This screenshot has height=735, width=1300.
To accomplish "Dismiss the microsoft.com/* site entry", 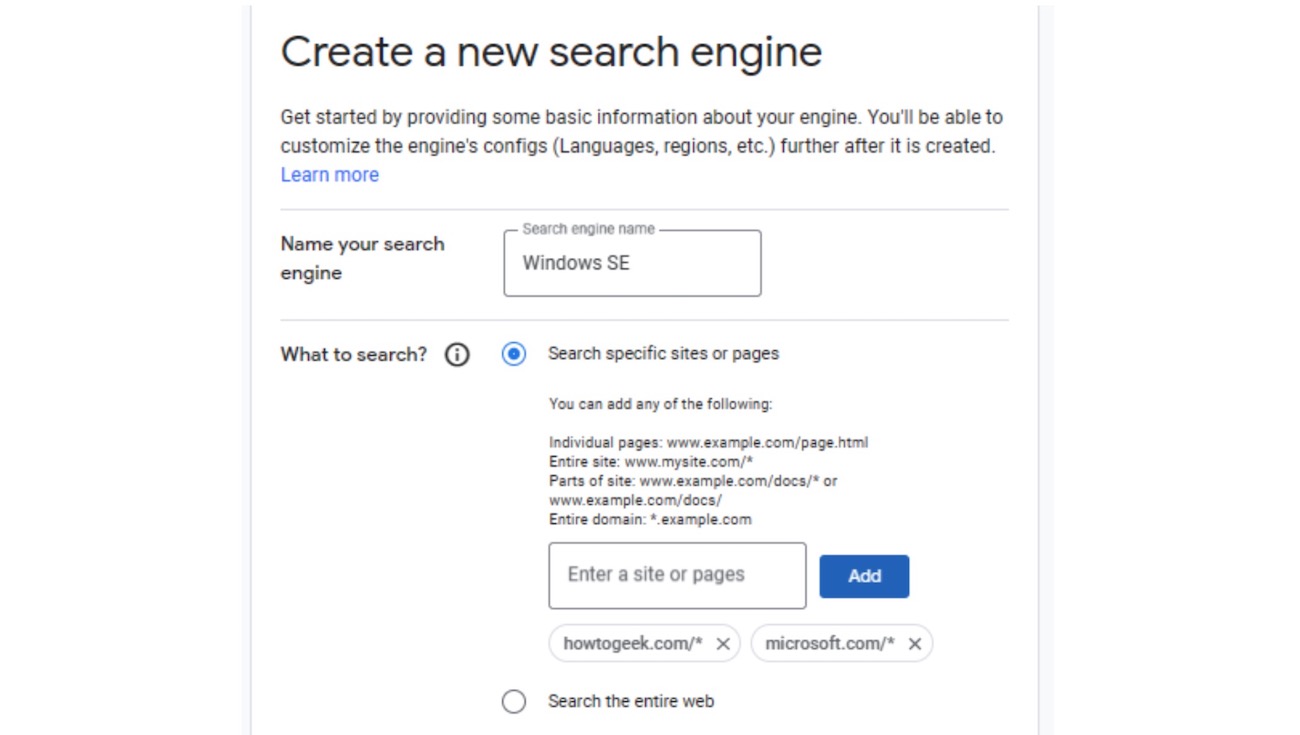I will 913,644.
